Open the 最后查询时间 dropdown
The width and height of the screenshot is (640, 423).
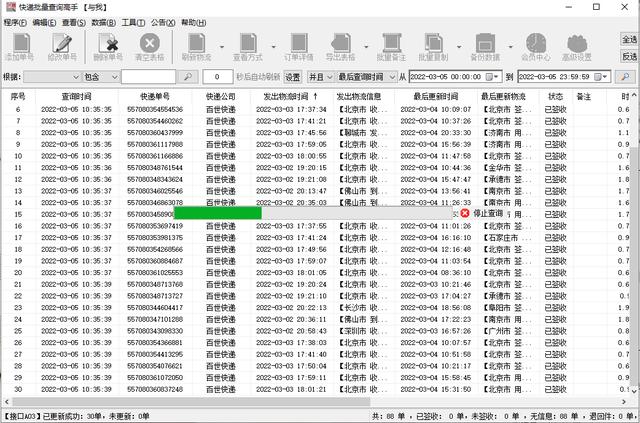[367, 77]
